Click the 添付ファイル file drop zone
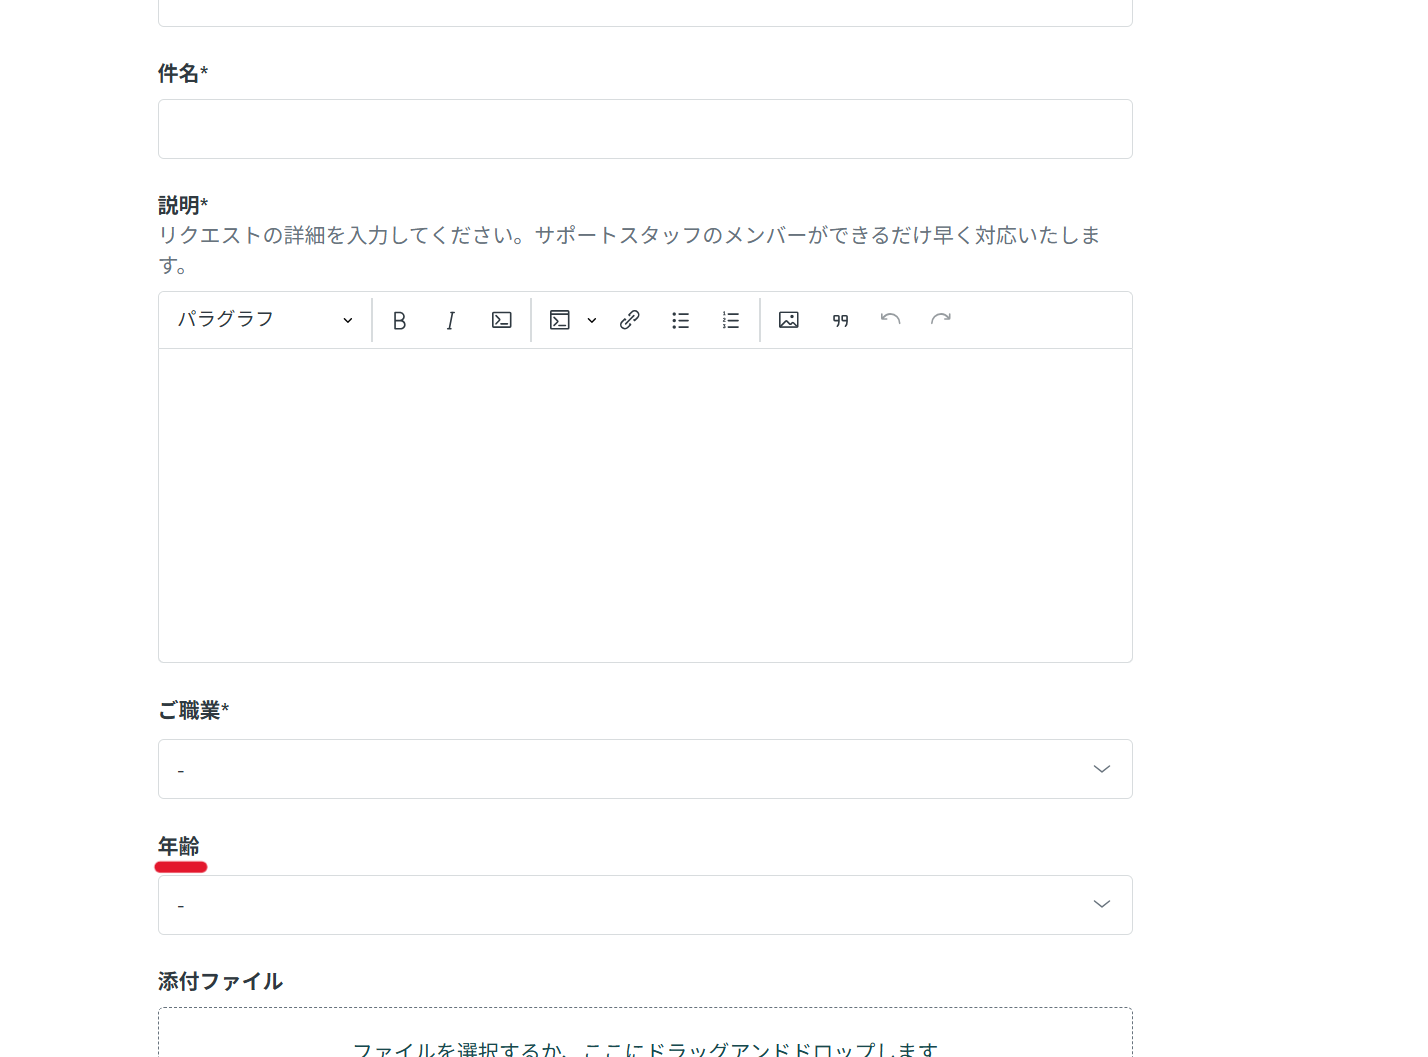Viewport: 1428px width, 1057px height. pos(645,1032)
